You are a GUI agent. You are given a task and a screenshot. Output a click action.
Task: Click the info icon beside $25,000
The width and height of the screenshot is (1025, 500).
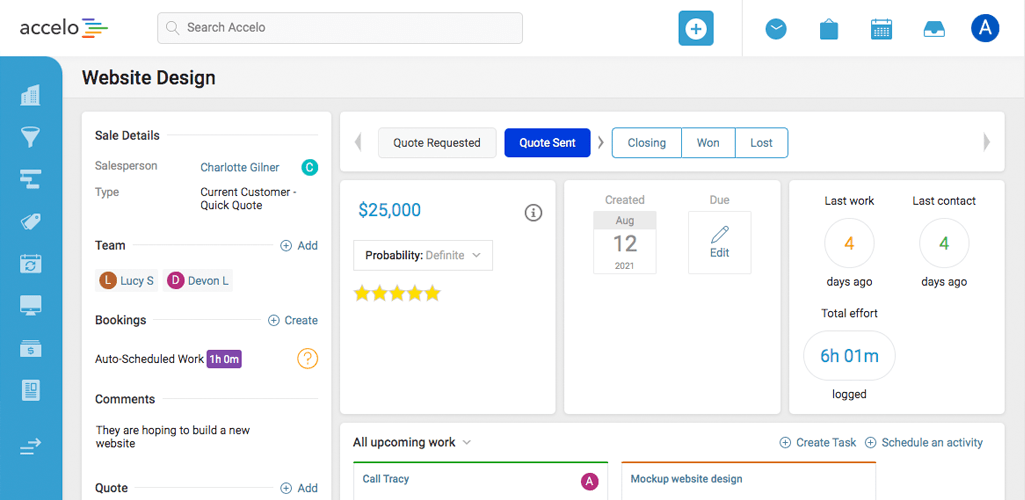[533, 212]
